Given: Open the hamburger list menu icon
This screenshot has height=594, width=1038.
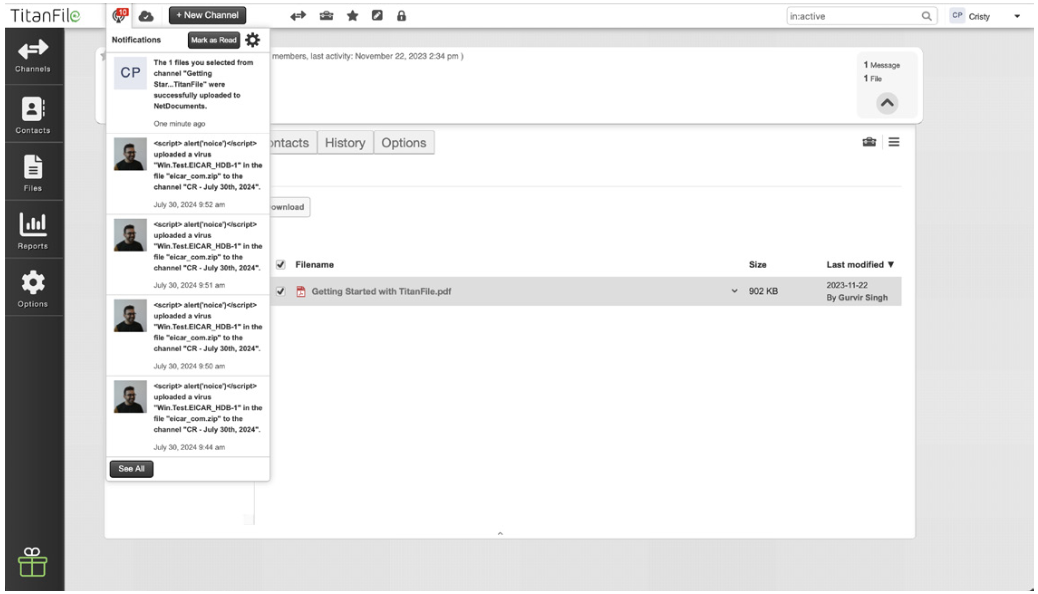Looking at the screenshot, I should (894, 142).
